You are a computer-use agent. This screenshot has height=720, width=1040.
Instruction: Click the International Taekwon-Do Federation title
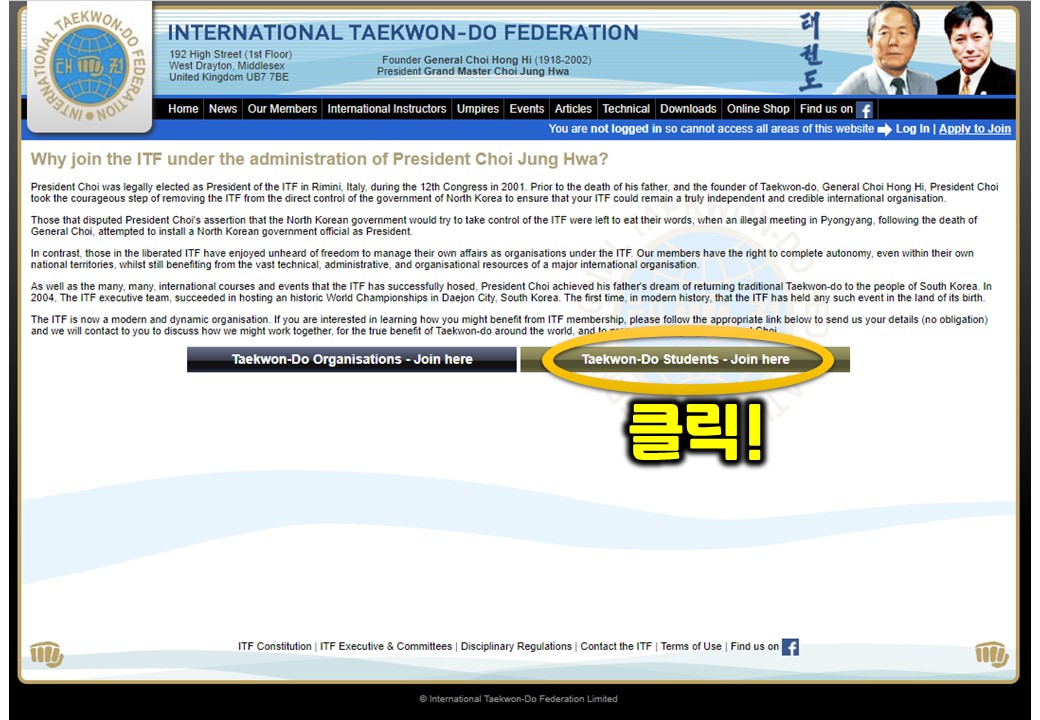403,32
